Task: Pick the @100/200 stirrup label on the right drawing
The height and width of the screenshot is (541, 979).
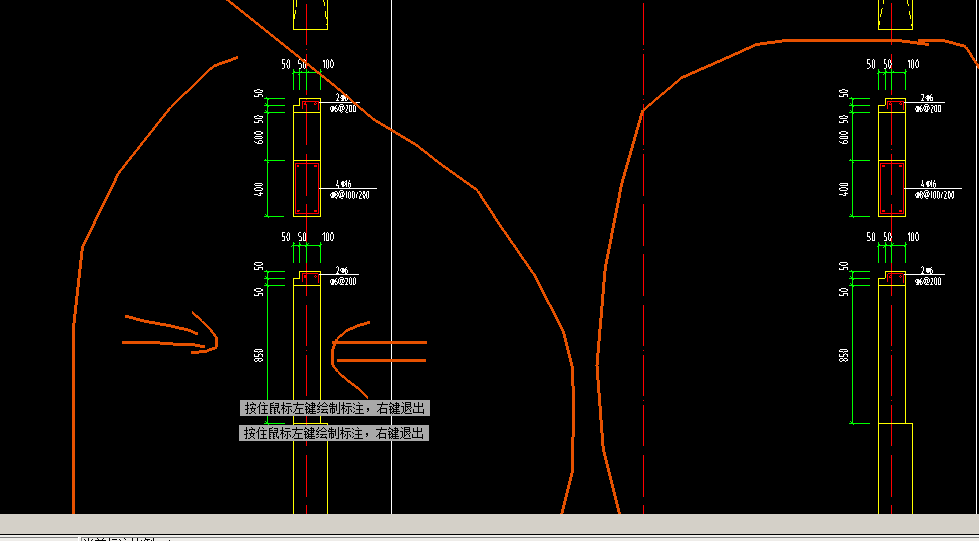Action: point(935,195)
